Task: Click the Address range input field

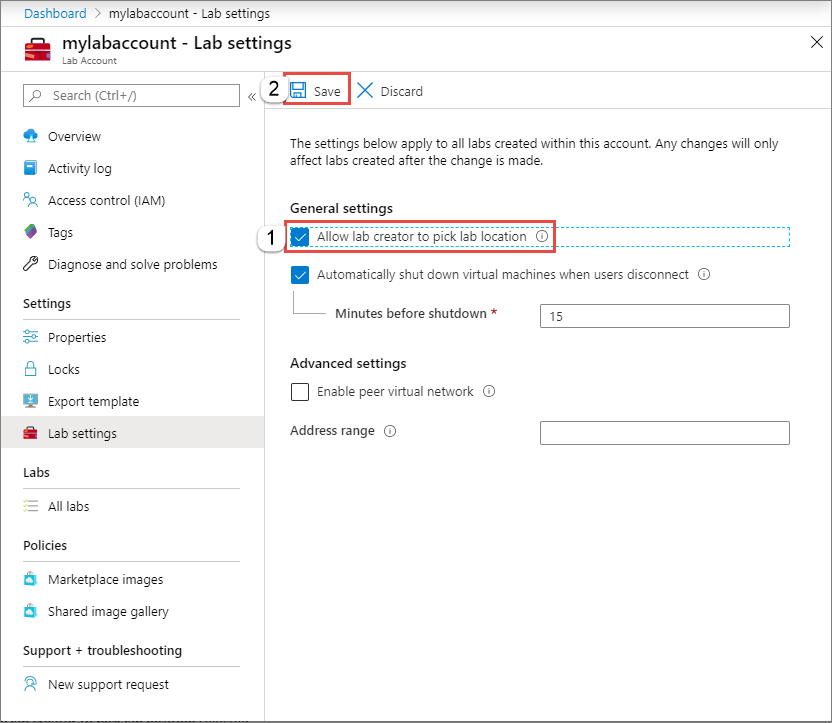Action: [664, 433]
